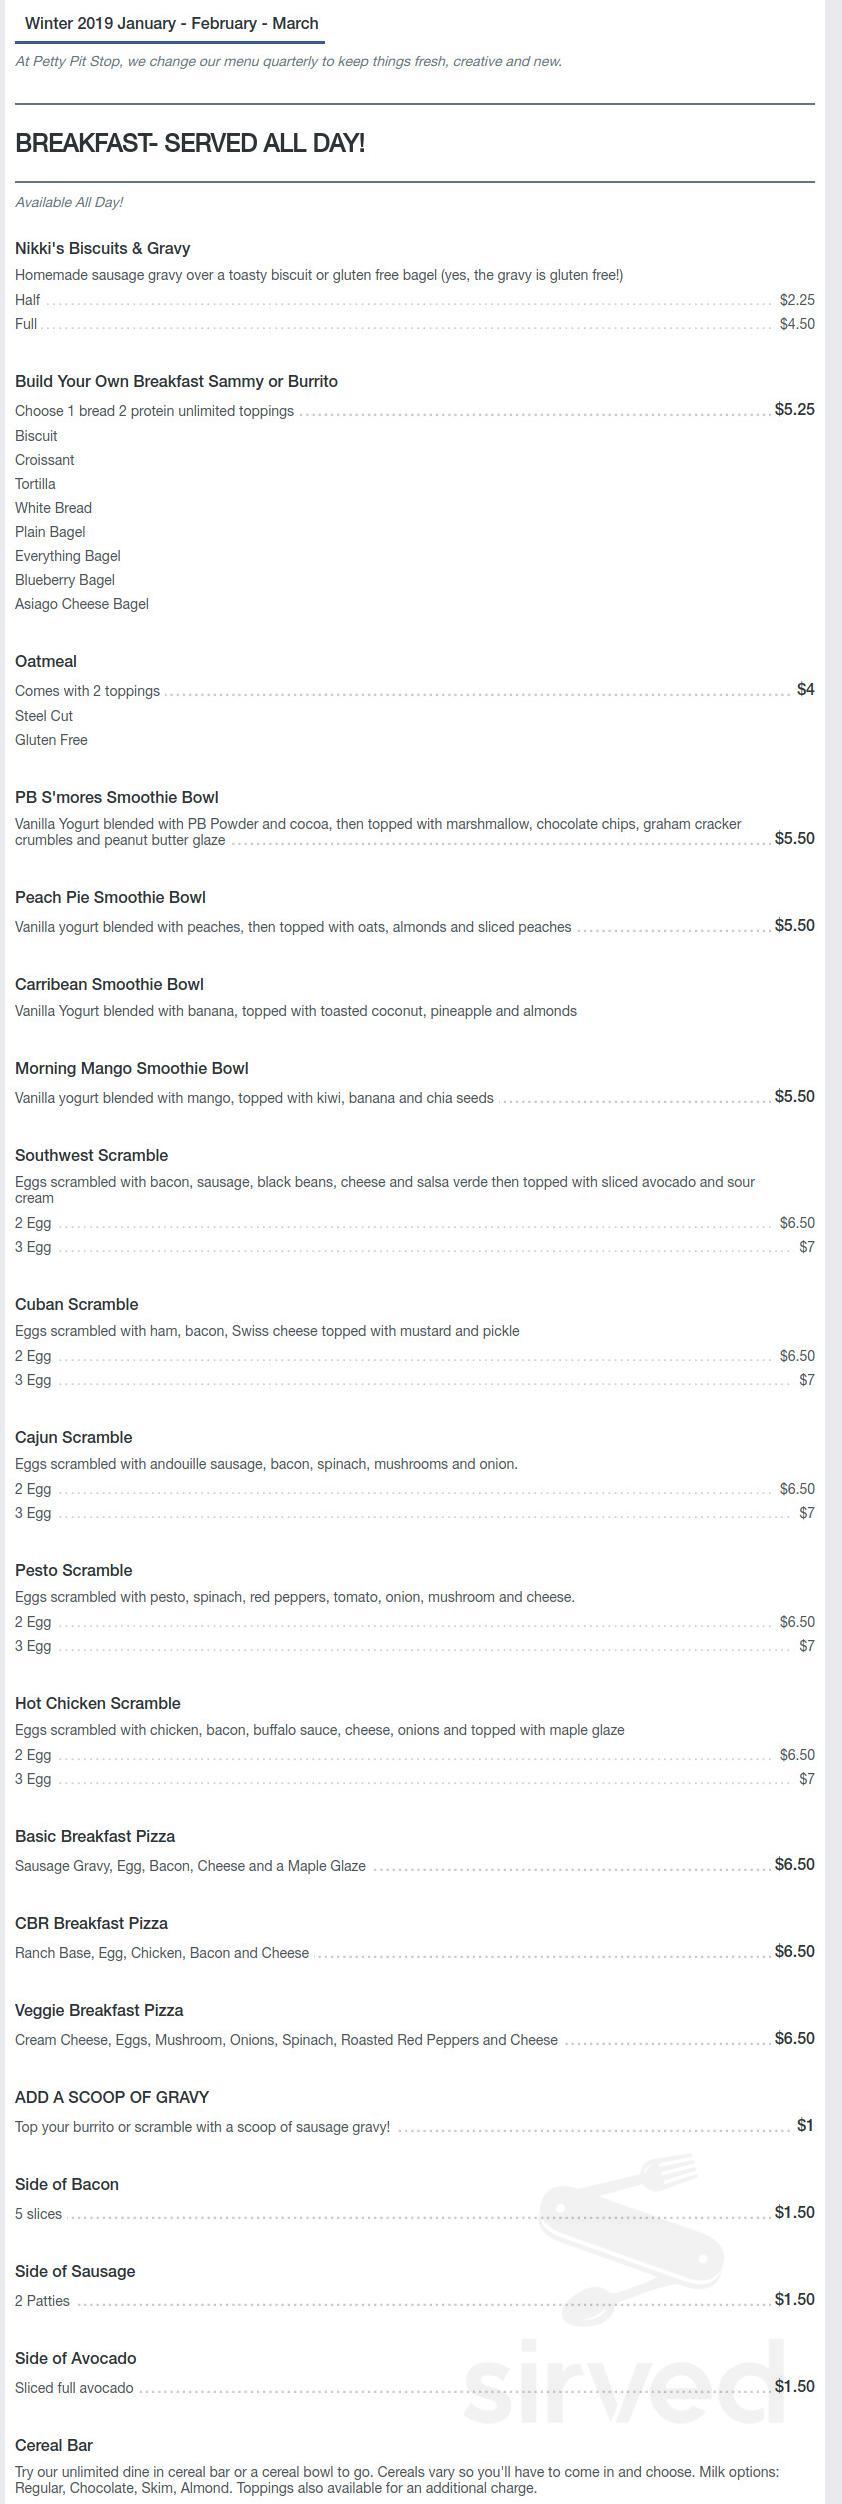Viewport: 842px width, 2504px height.
Task: Select the Winter 2019 January - February - March tab
Action: [x=171, y=23]
